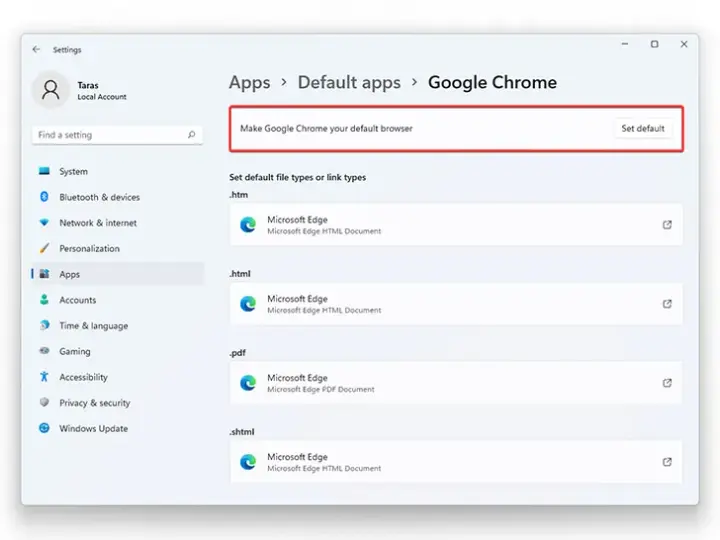Image resolution: width=720 pixels, height=540 pixels.
Task: Click the Gaming controller icon
Action: 44,351
